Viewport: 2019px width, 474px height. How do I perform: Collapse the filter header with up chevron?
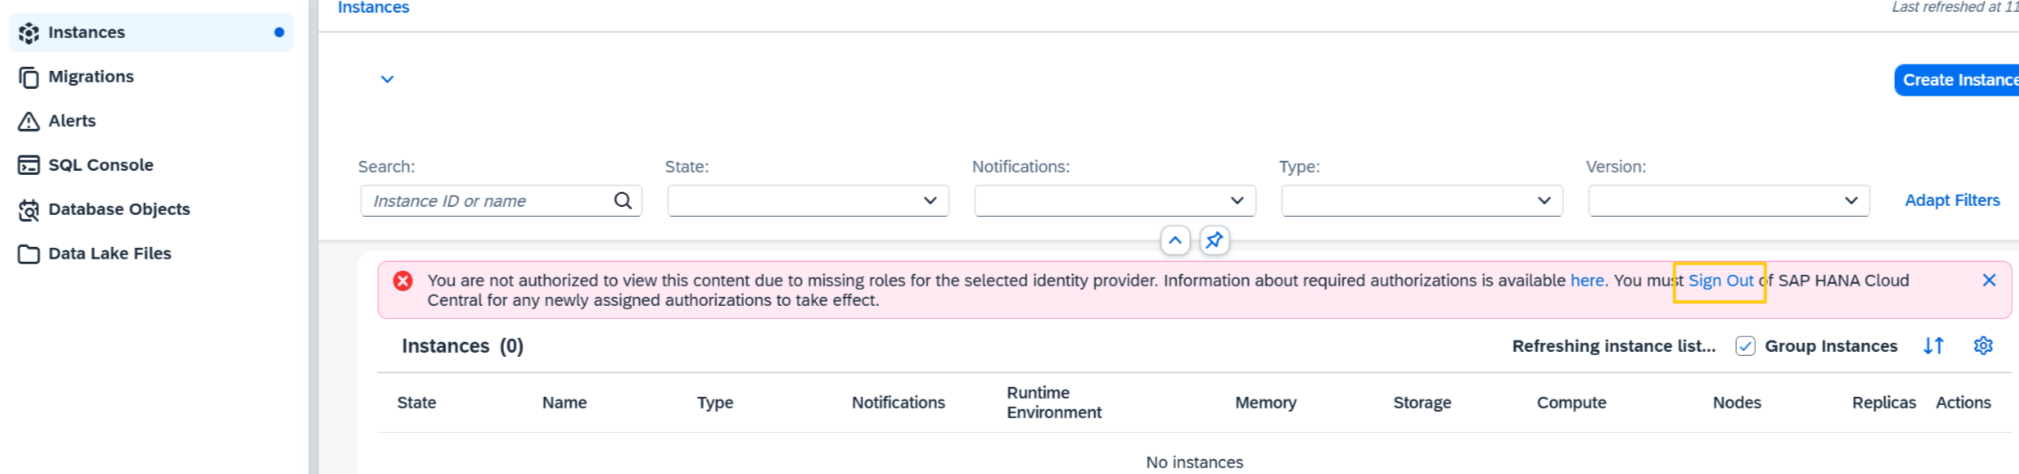[1175, 240]
